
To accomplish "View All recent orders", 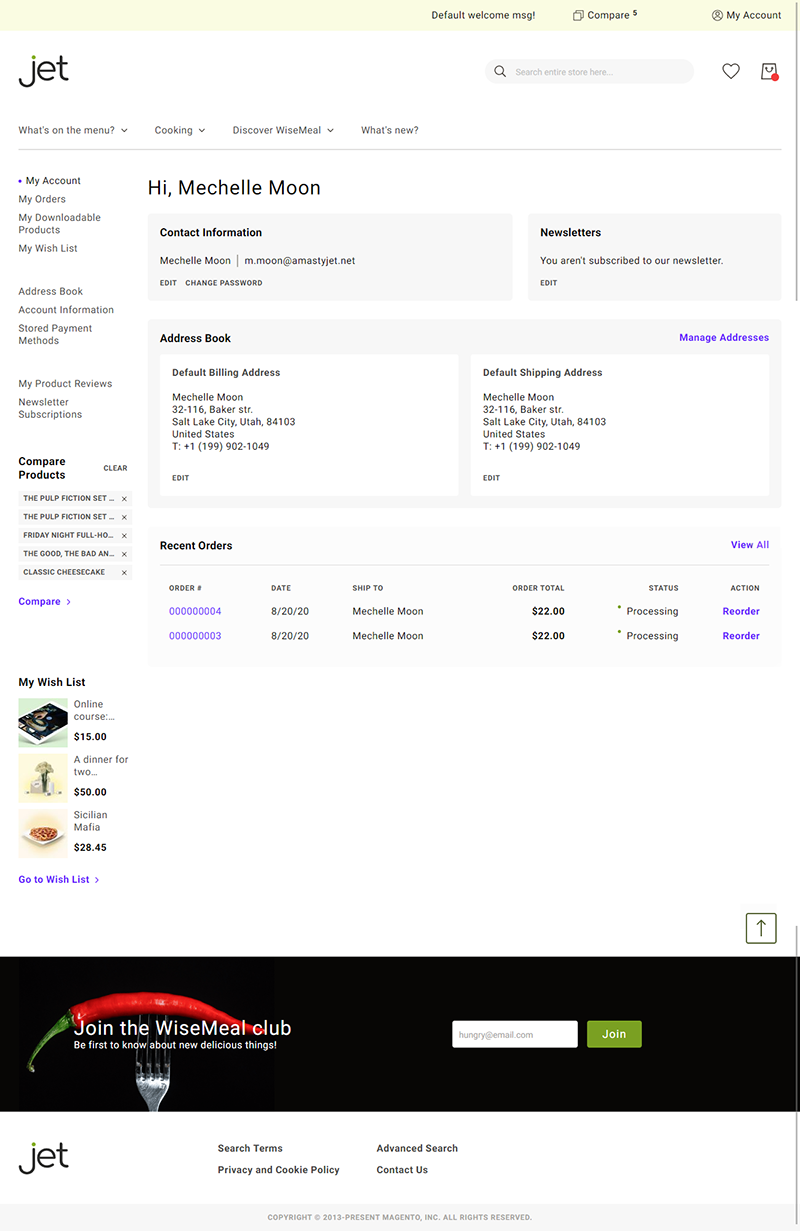I will tap(750, 545).
